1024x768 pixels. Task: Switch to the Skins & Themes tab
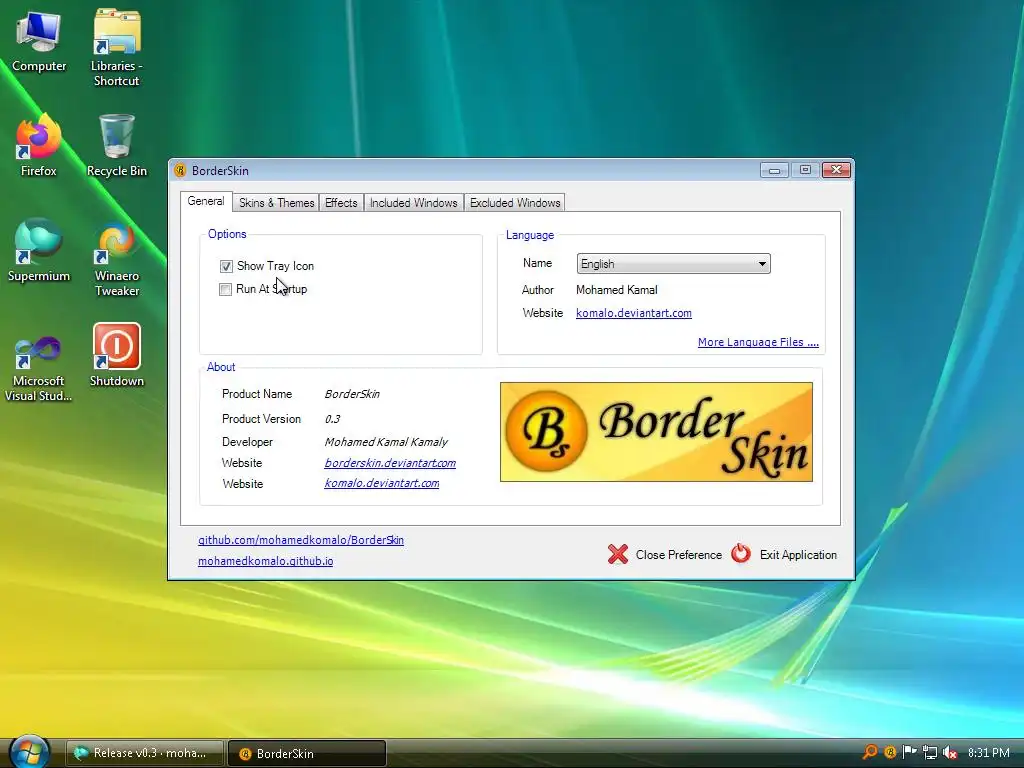(x=276, y=203)
